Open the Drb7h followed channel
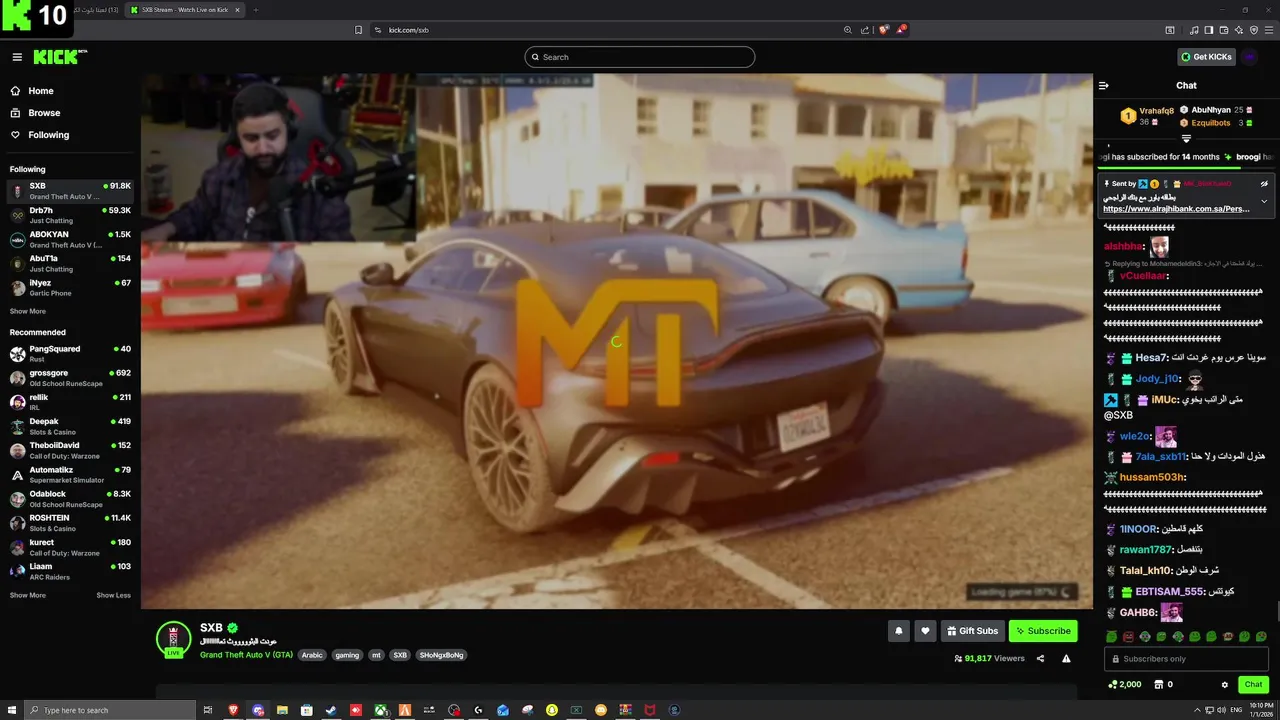The height and width of the screenshot is (720, 1280). click(70, 215)
